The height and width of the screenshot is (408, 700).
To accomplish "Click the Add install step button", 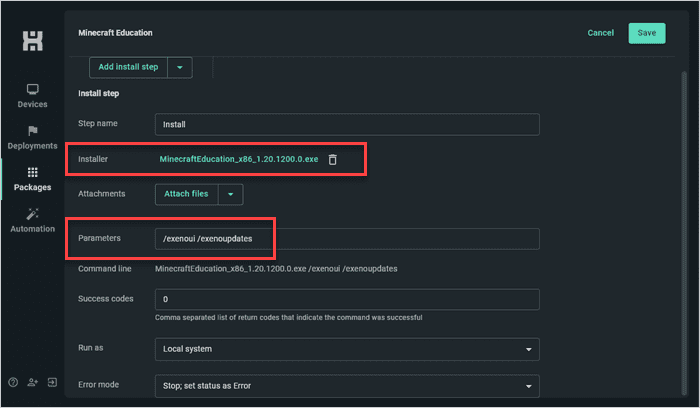I will coord(129,67).
